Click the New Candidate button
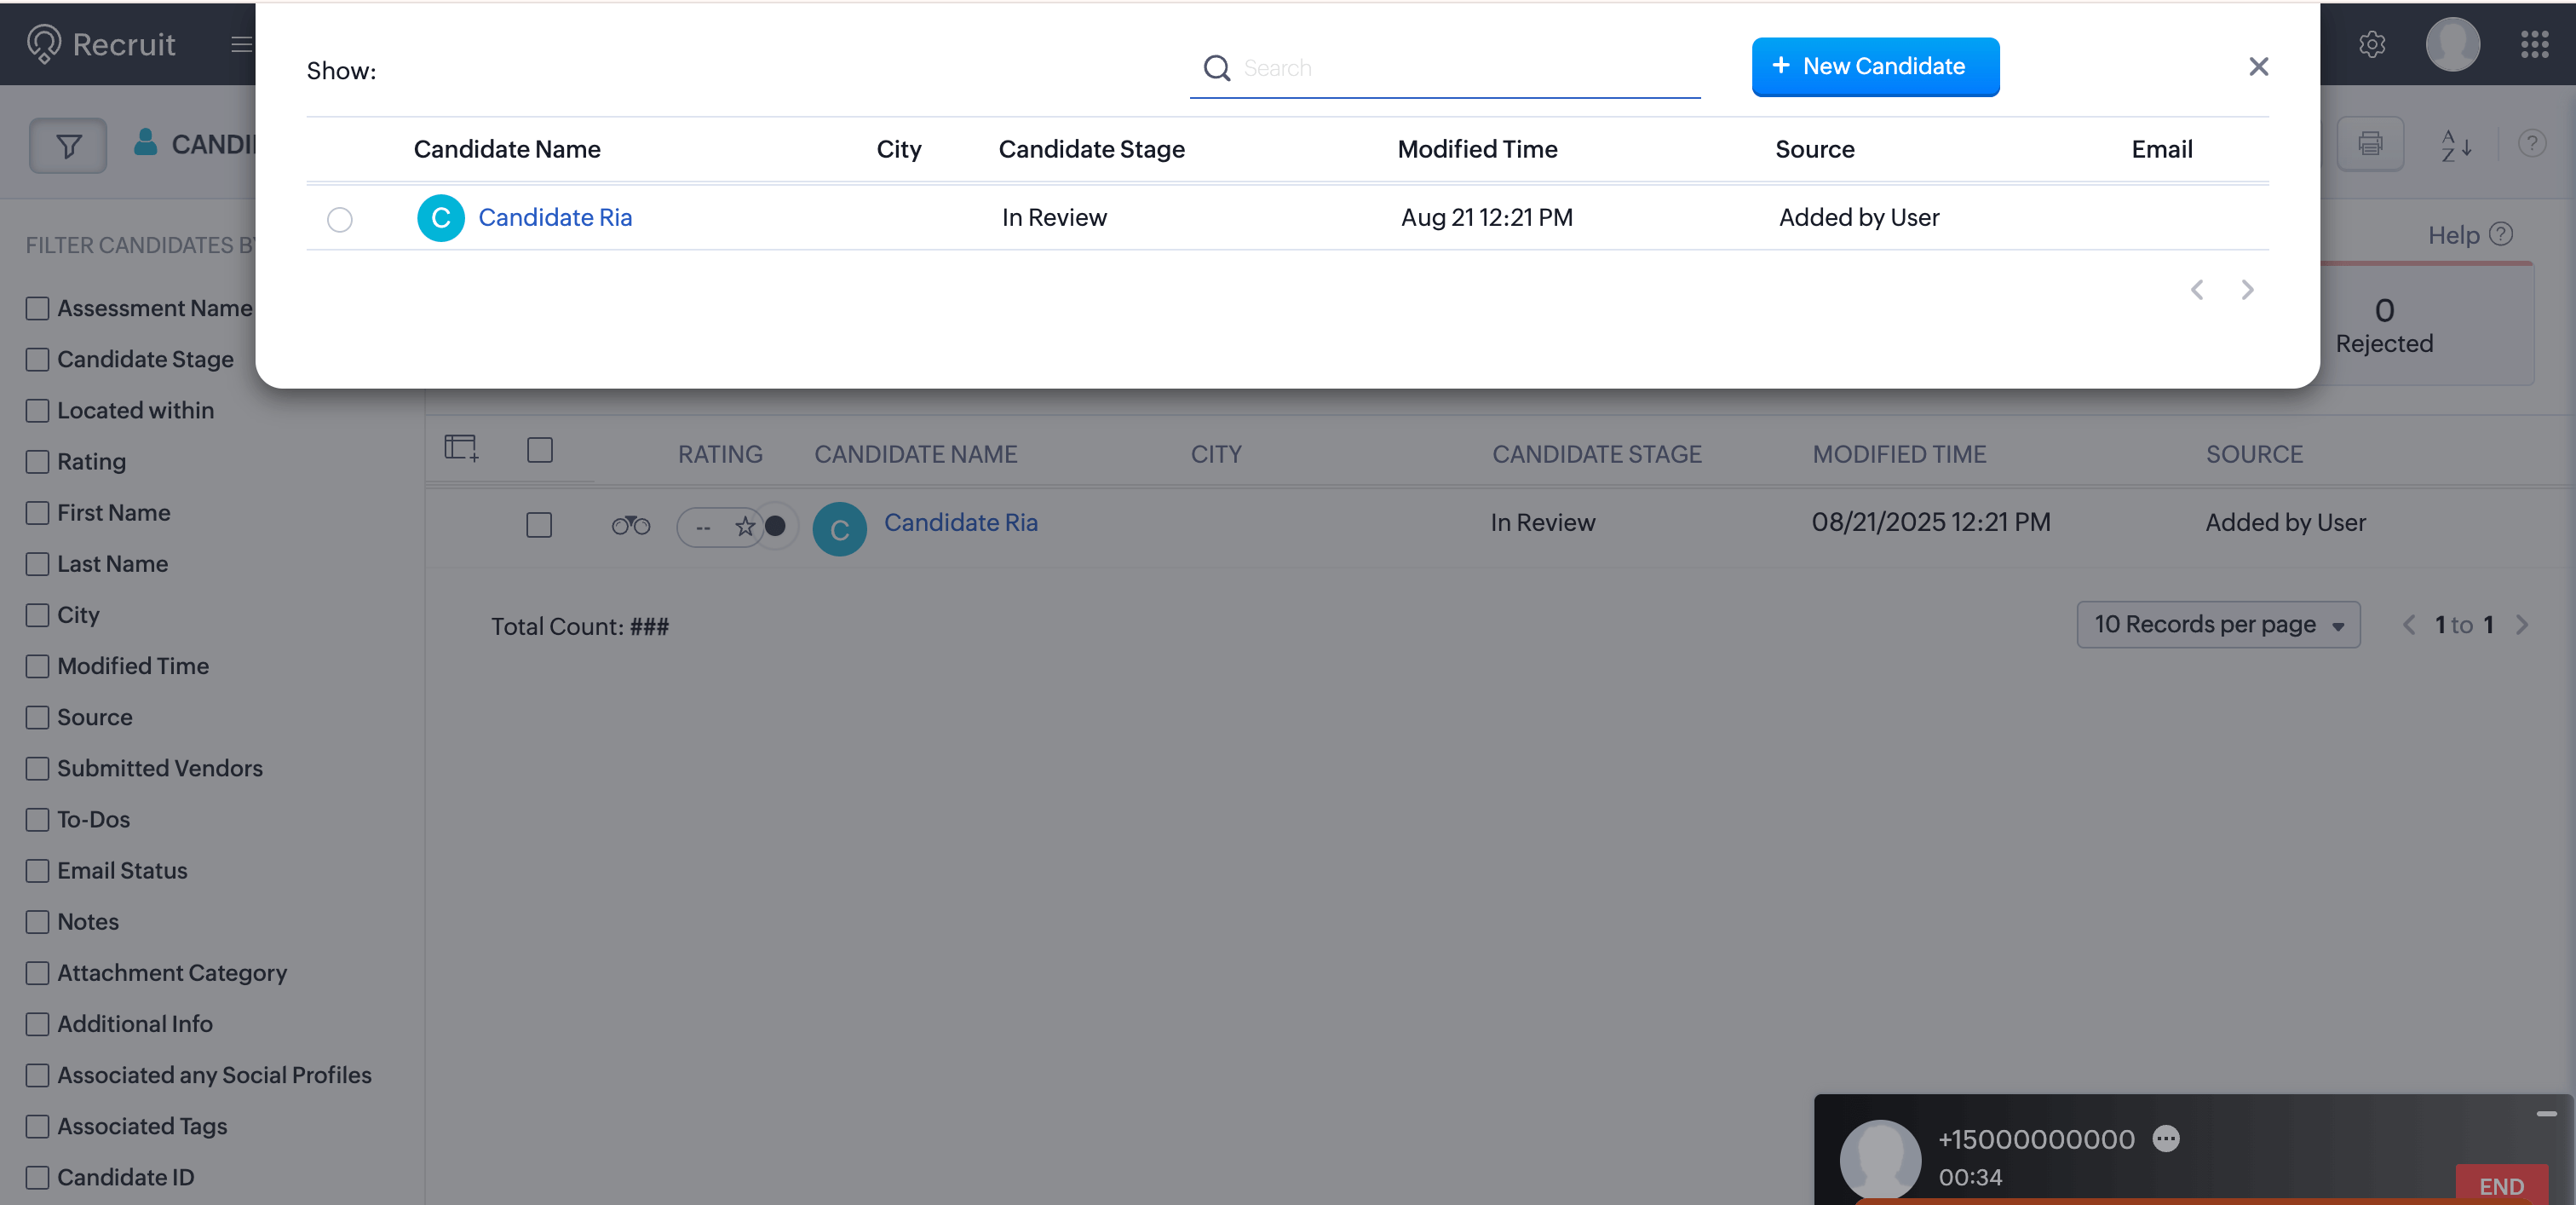The width and height of the screenshot is (2576, 1205). point(1874,66)
